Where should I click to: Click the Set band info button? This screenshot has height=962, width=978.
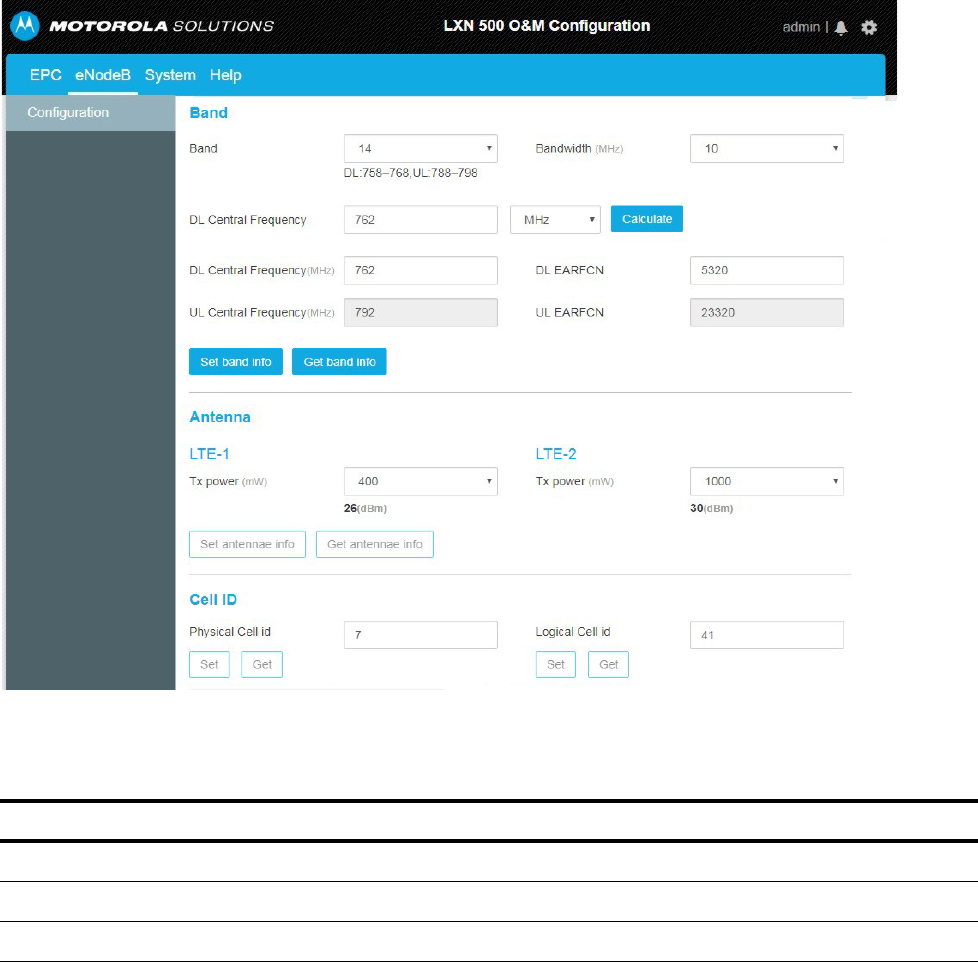pos(236,362)
